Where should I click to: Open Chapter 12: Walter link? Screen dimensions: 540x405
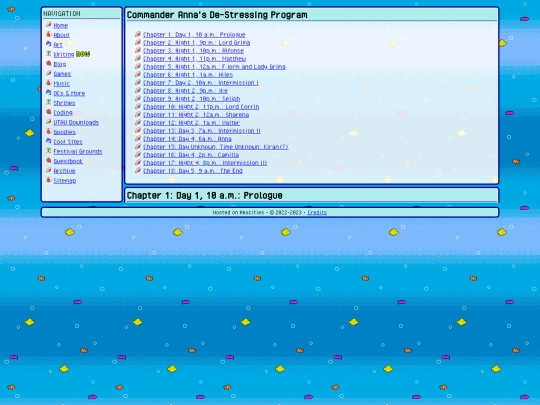(191, 123)
